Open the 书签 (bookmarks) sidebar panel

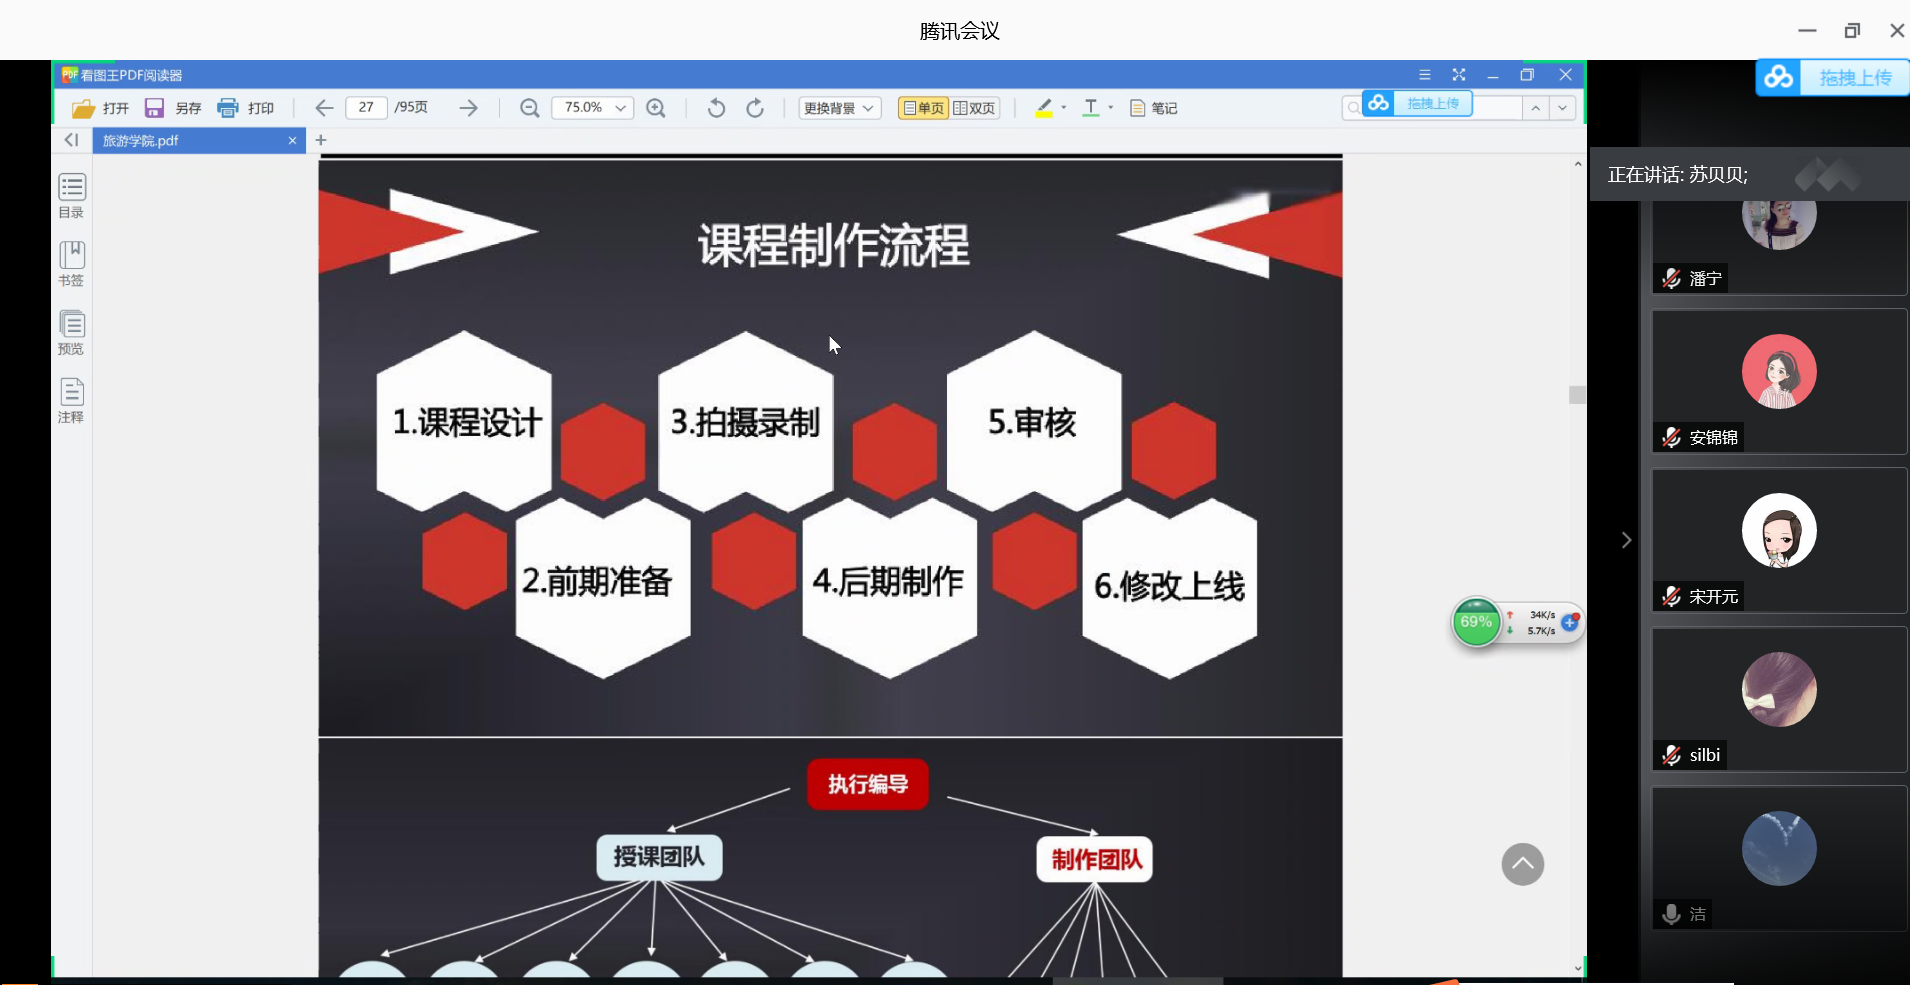click(x=71, y=263)
